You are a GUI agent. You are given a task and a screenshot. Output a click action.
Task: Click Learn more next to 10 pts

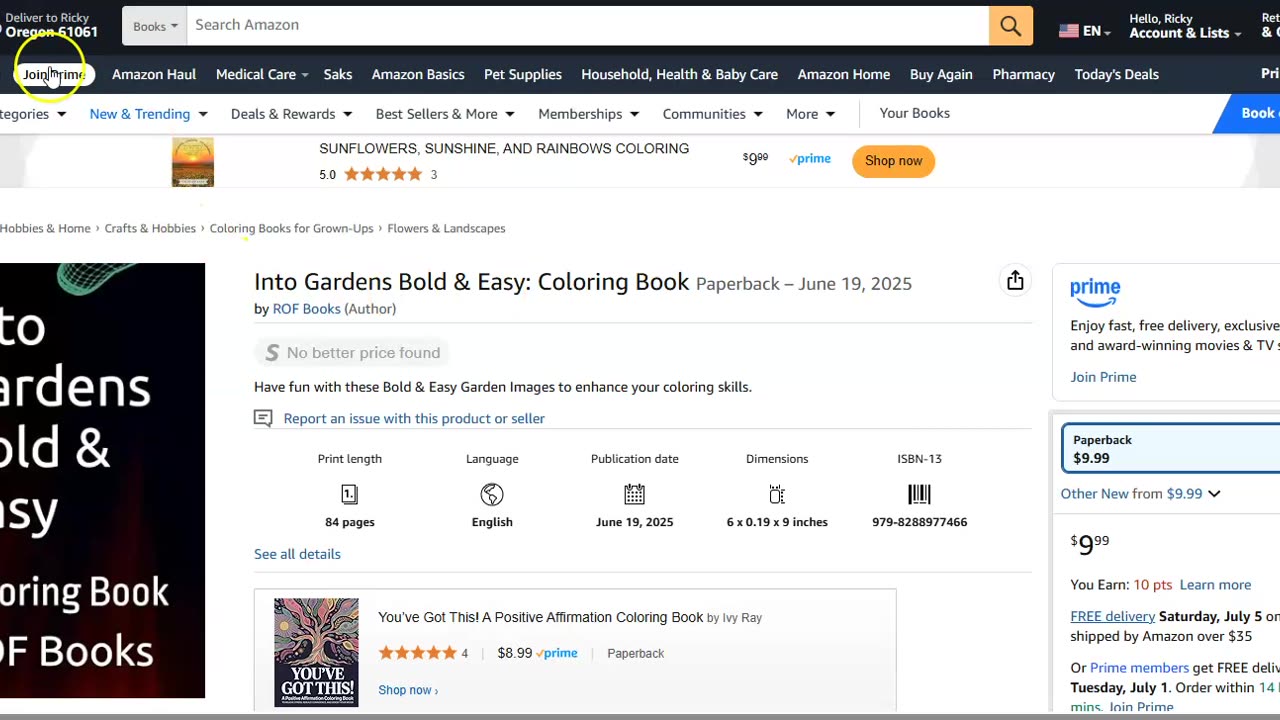pyautogui.click(x=1215, y=585)
